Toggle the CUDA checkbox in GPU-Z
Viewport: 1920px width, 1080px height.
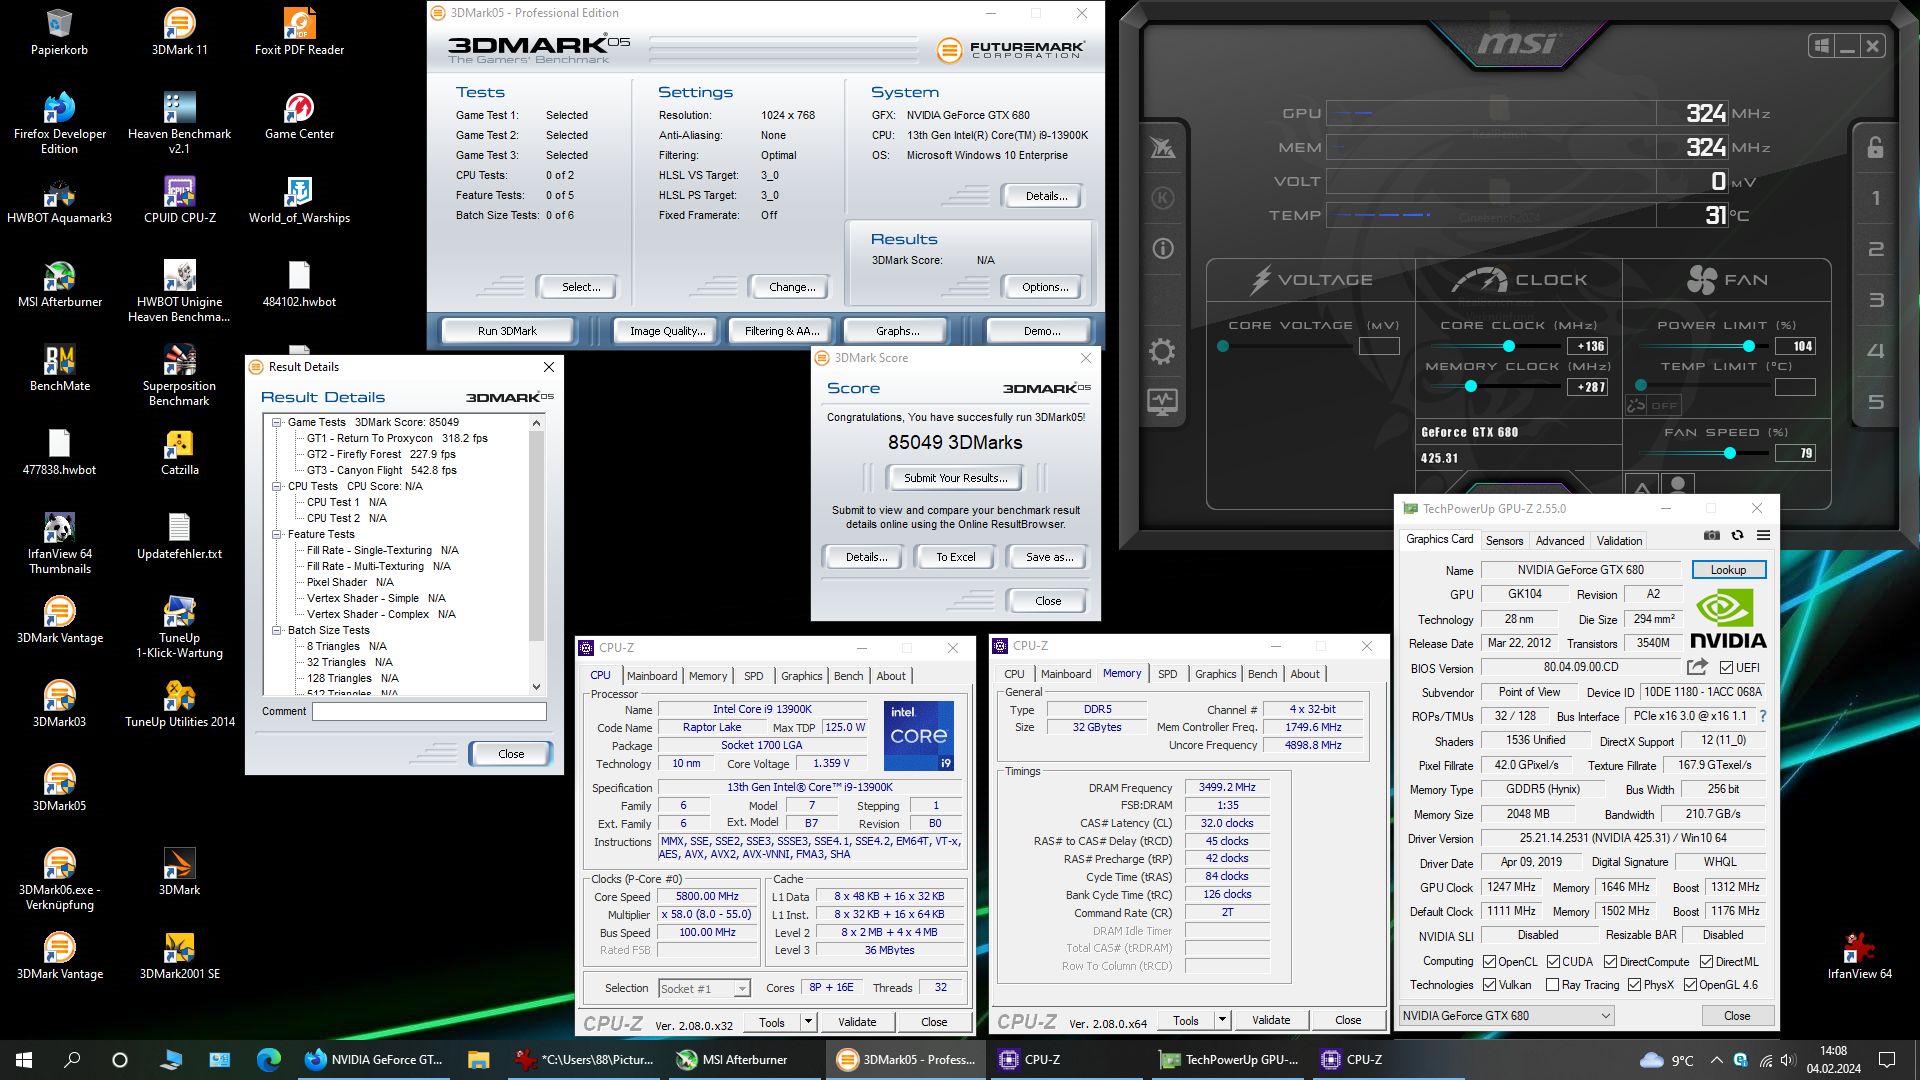pyautogui.click(x=1553, y=962)
